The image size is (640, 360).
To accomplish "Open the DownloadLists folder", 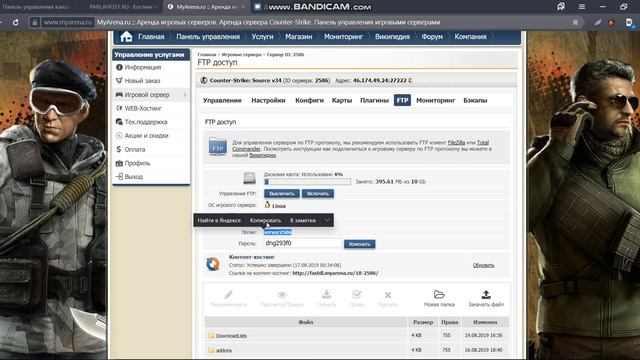I will click(231, 336).
